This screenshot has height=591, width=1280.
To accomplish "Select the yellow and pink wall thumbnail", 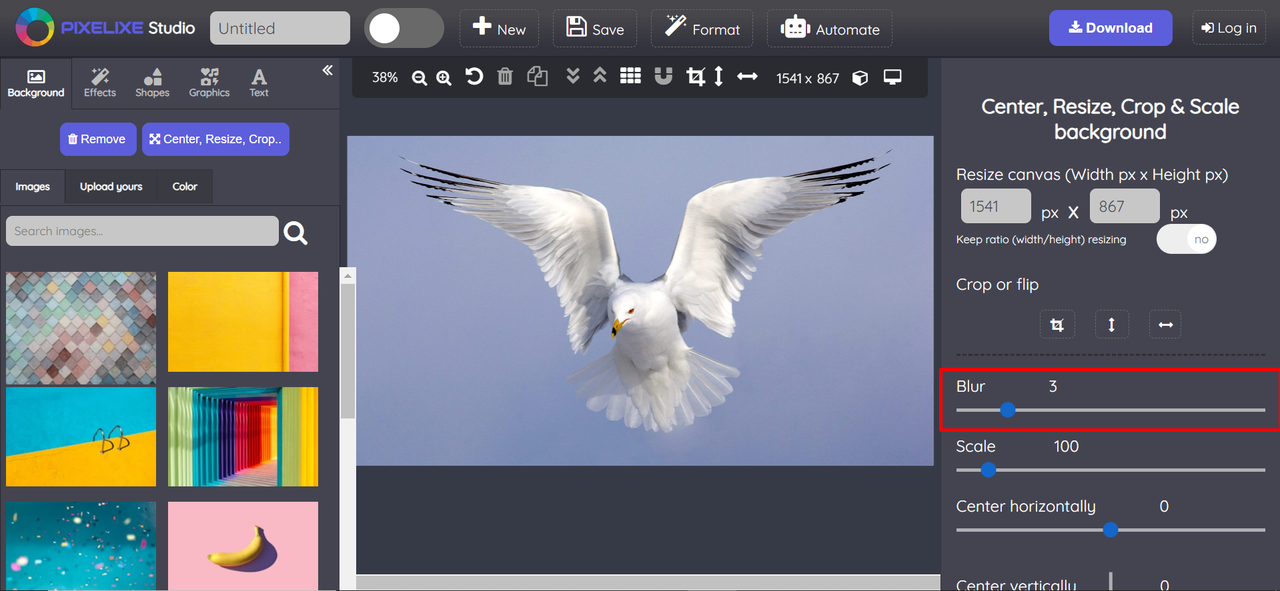I will 243,322.
